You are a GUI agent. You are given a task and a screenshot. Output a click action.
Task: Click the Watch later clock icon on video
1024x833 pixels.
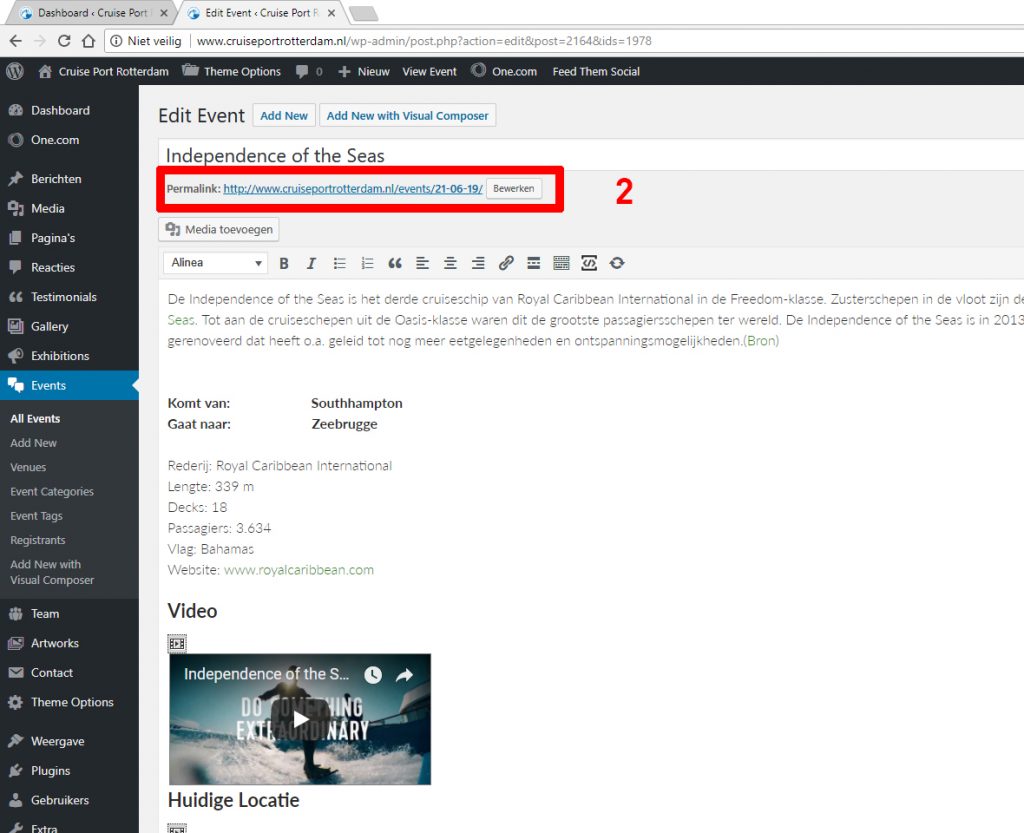point(373,674)
